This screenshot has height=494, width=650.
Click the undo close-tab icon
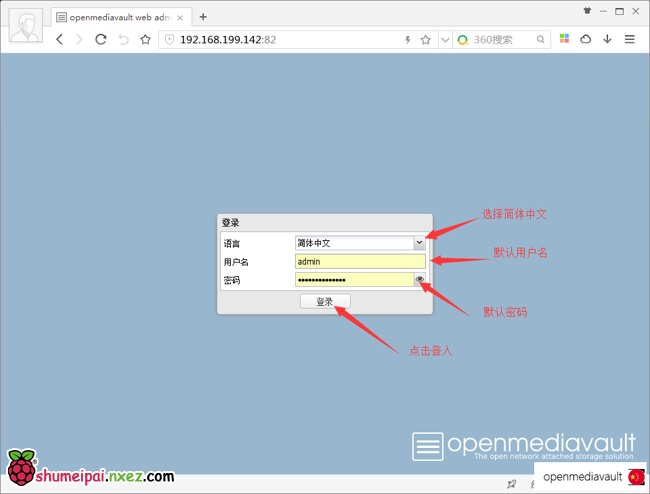click(x=123, y=39)
